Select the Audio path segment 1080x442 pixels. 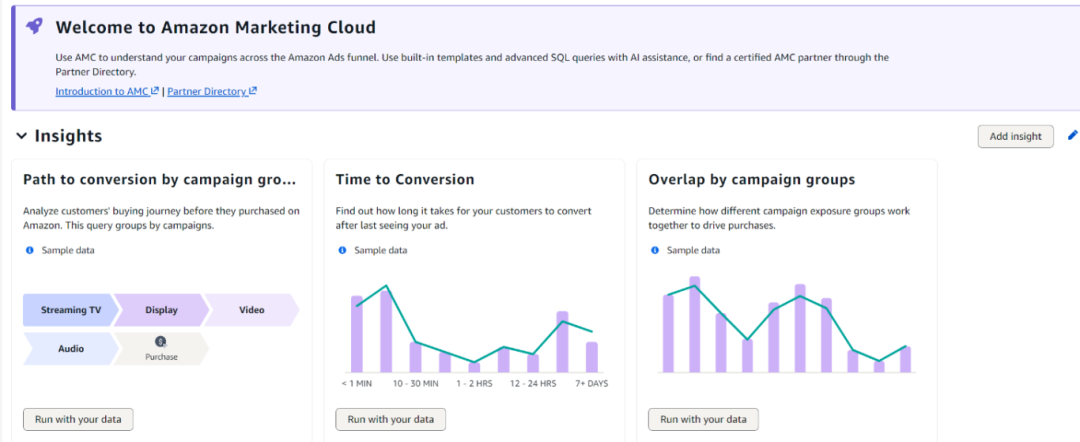pyautogui.click(x=70, y=349)
